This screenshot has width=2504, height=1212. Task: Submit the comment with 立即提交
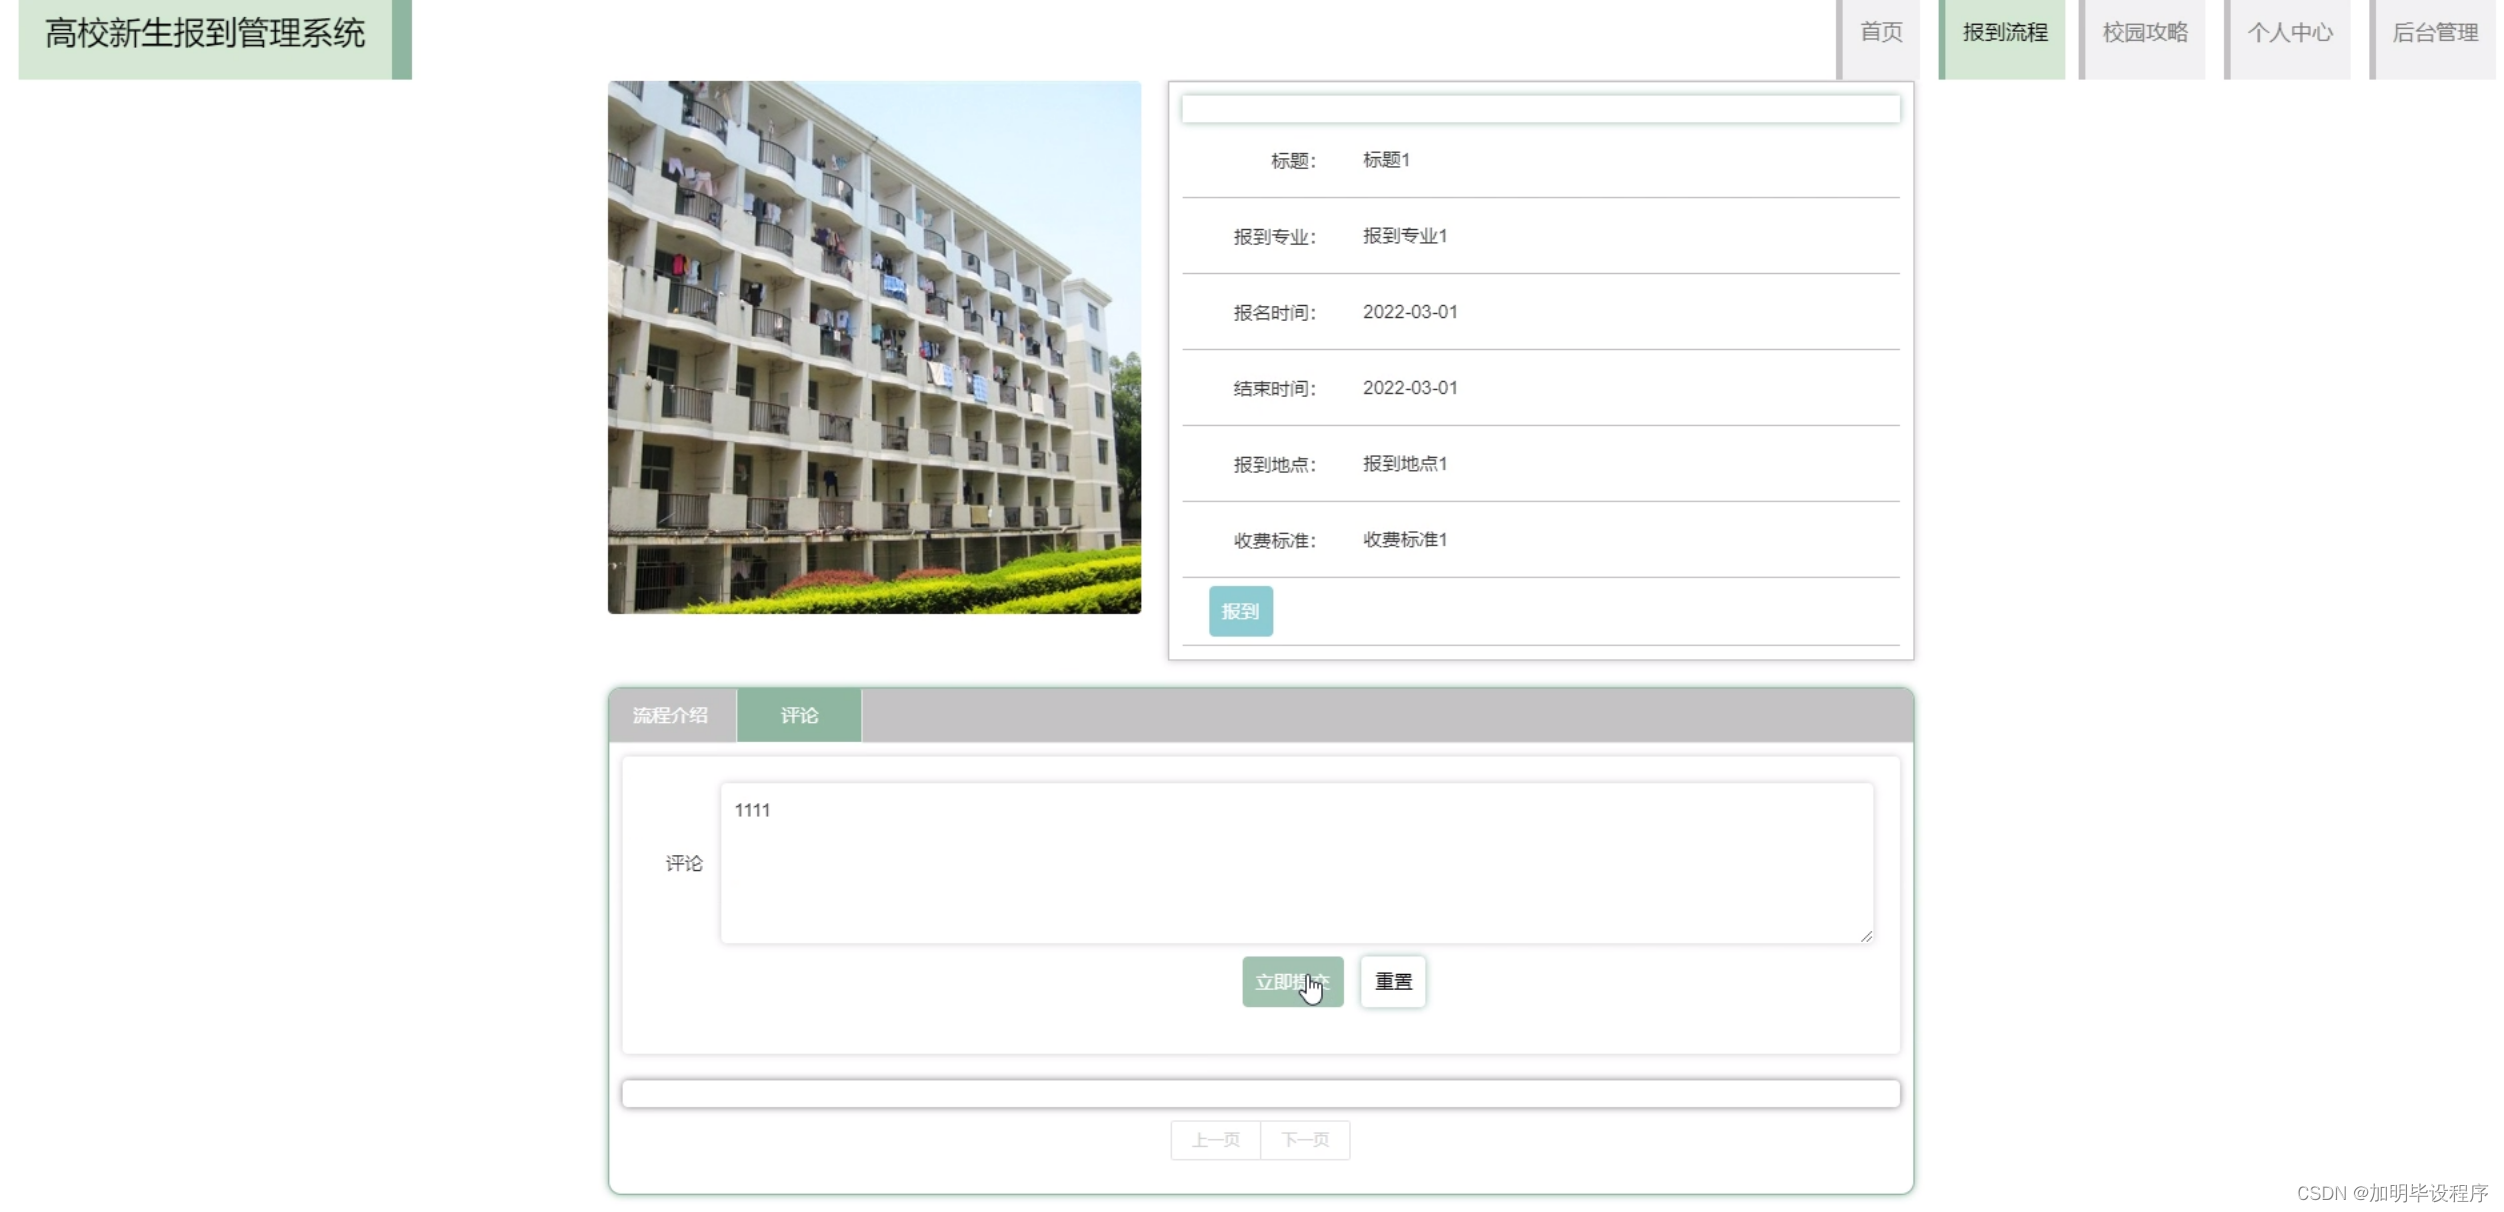point(1291,982)
